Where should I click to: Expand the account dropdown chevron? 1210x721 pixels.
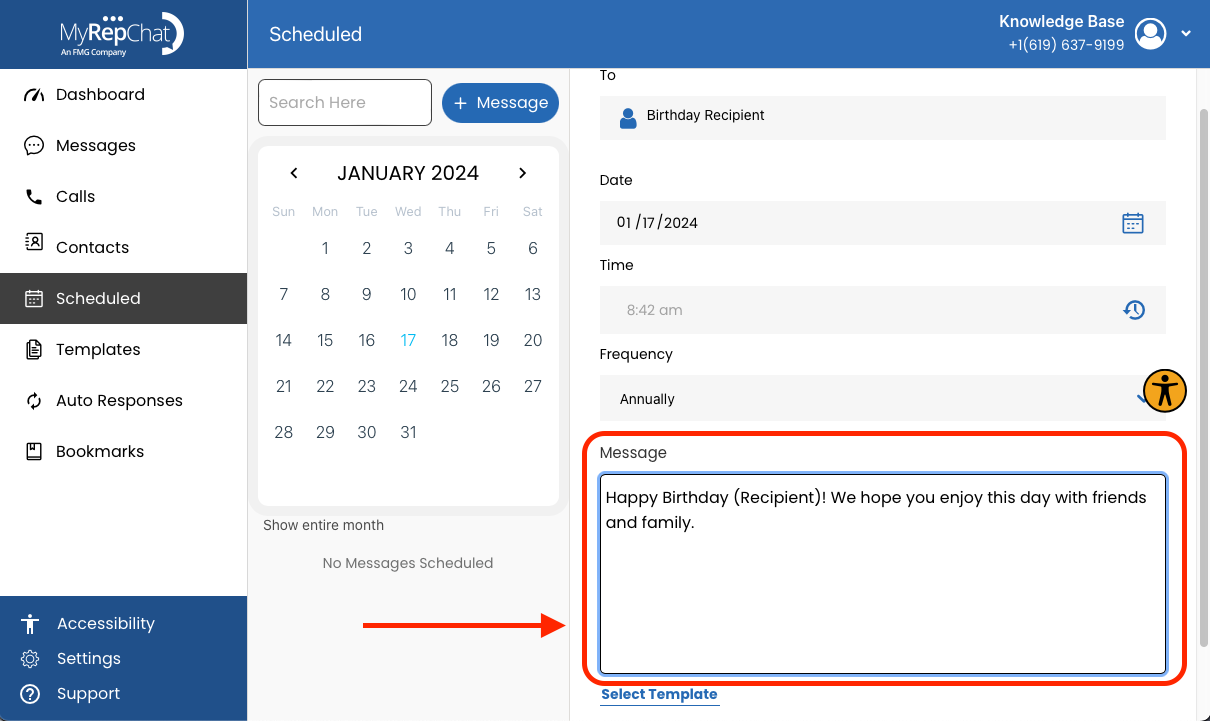pos(1186,34)
